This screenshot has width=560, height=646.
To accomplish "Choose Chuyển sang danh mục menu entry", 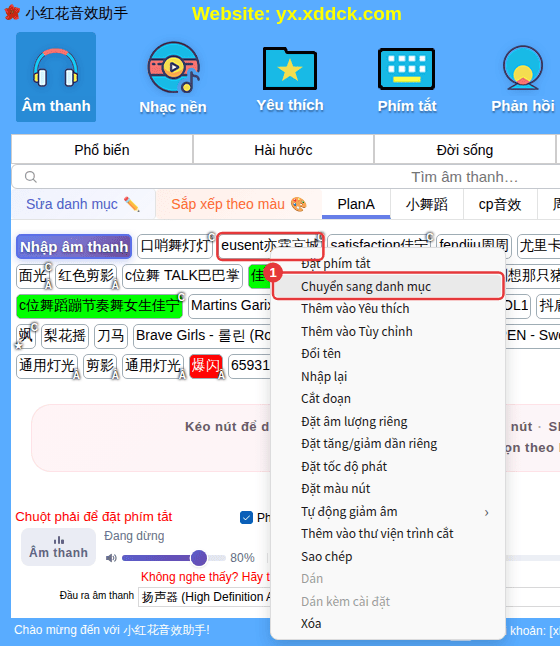I will point(387,286).
